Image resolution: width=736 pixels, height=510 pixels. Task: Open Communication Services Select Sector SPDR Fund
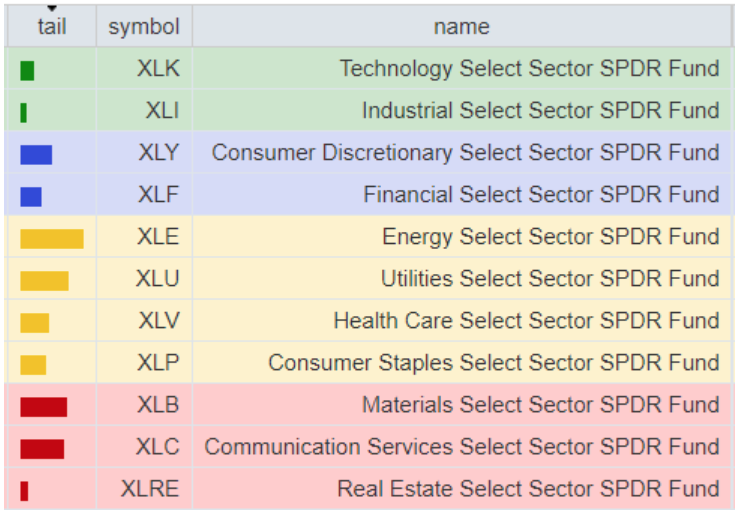(x=462, y=447)
